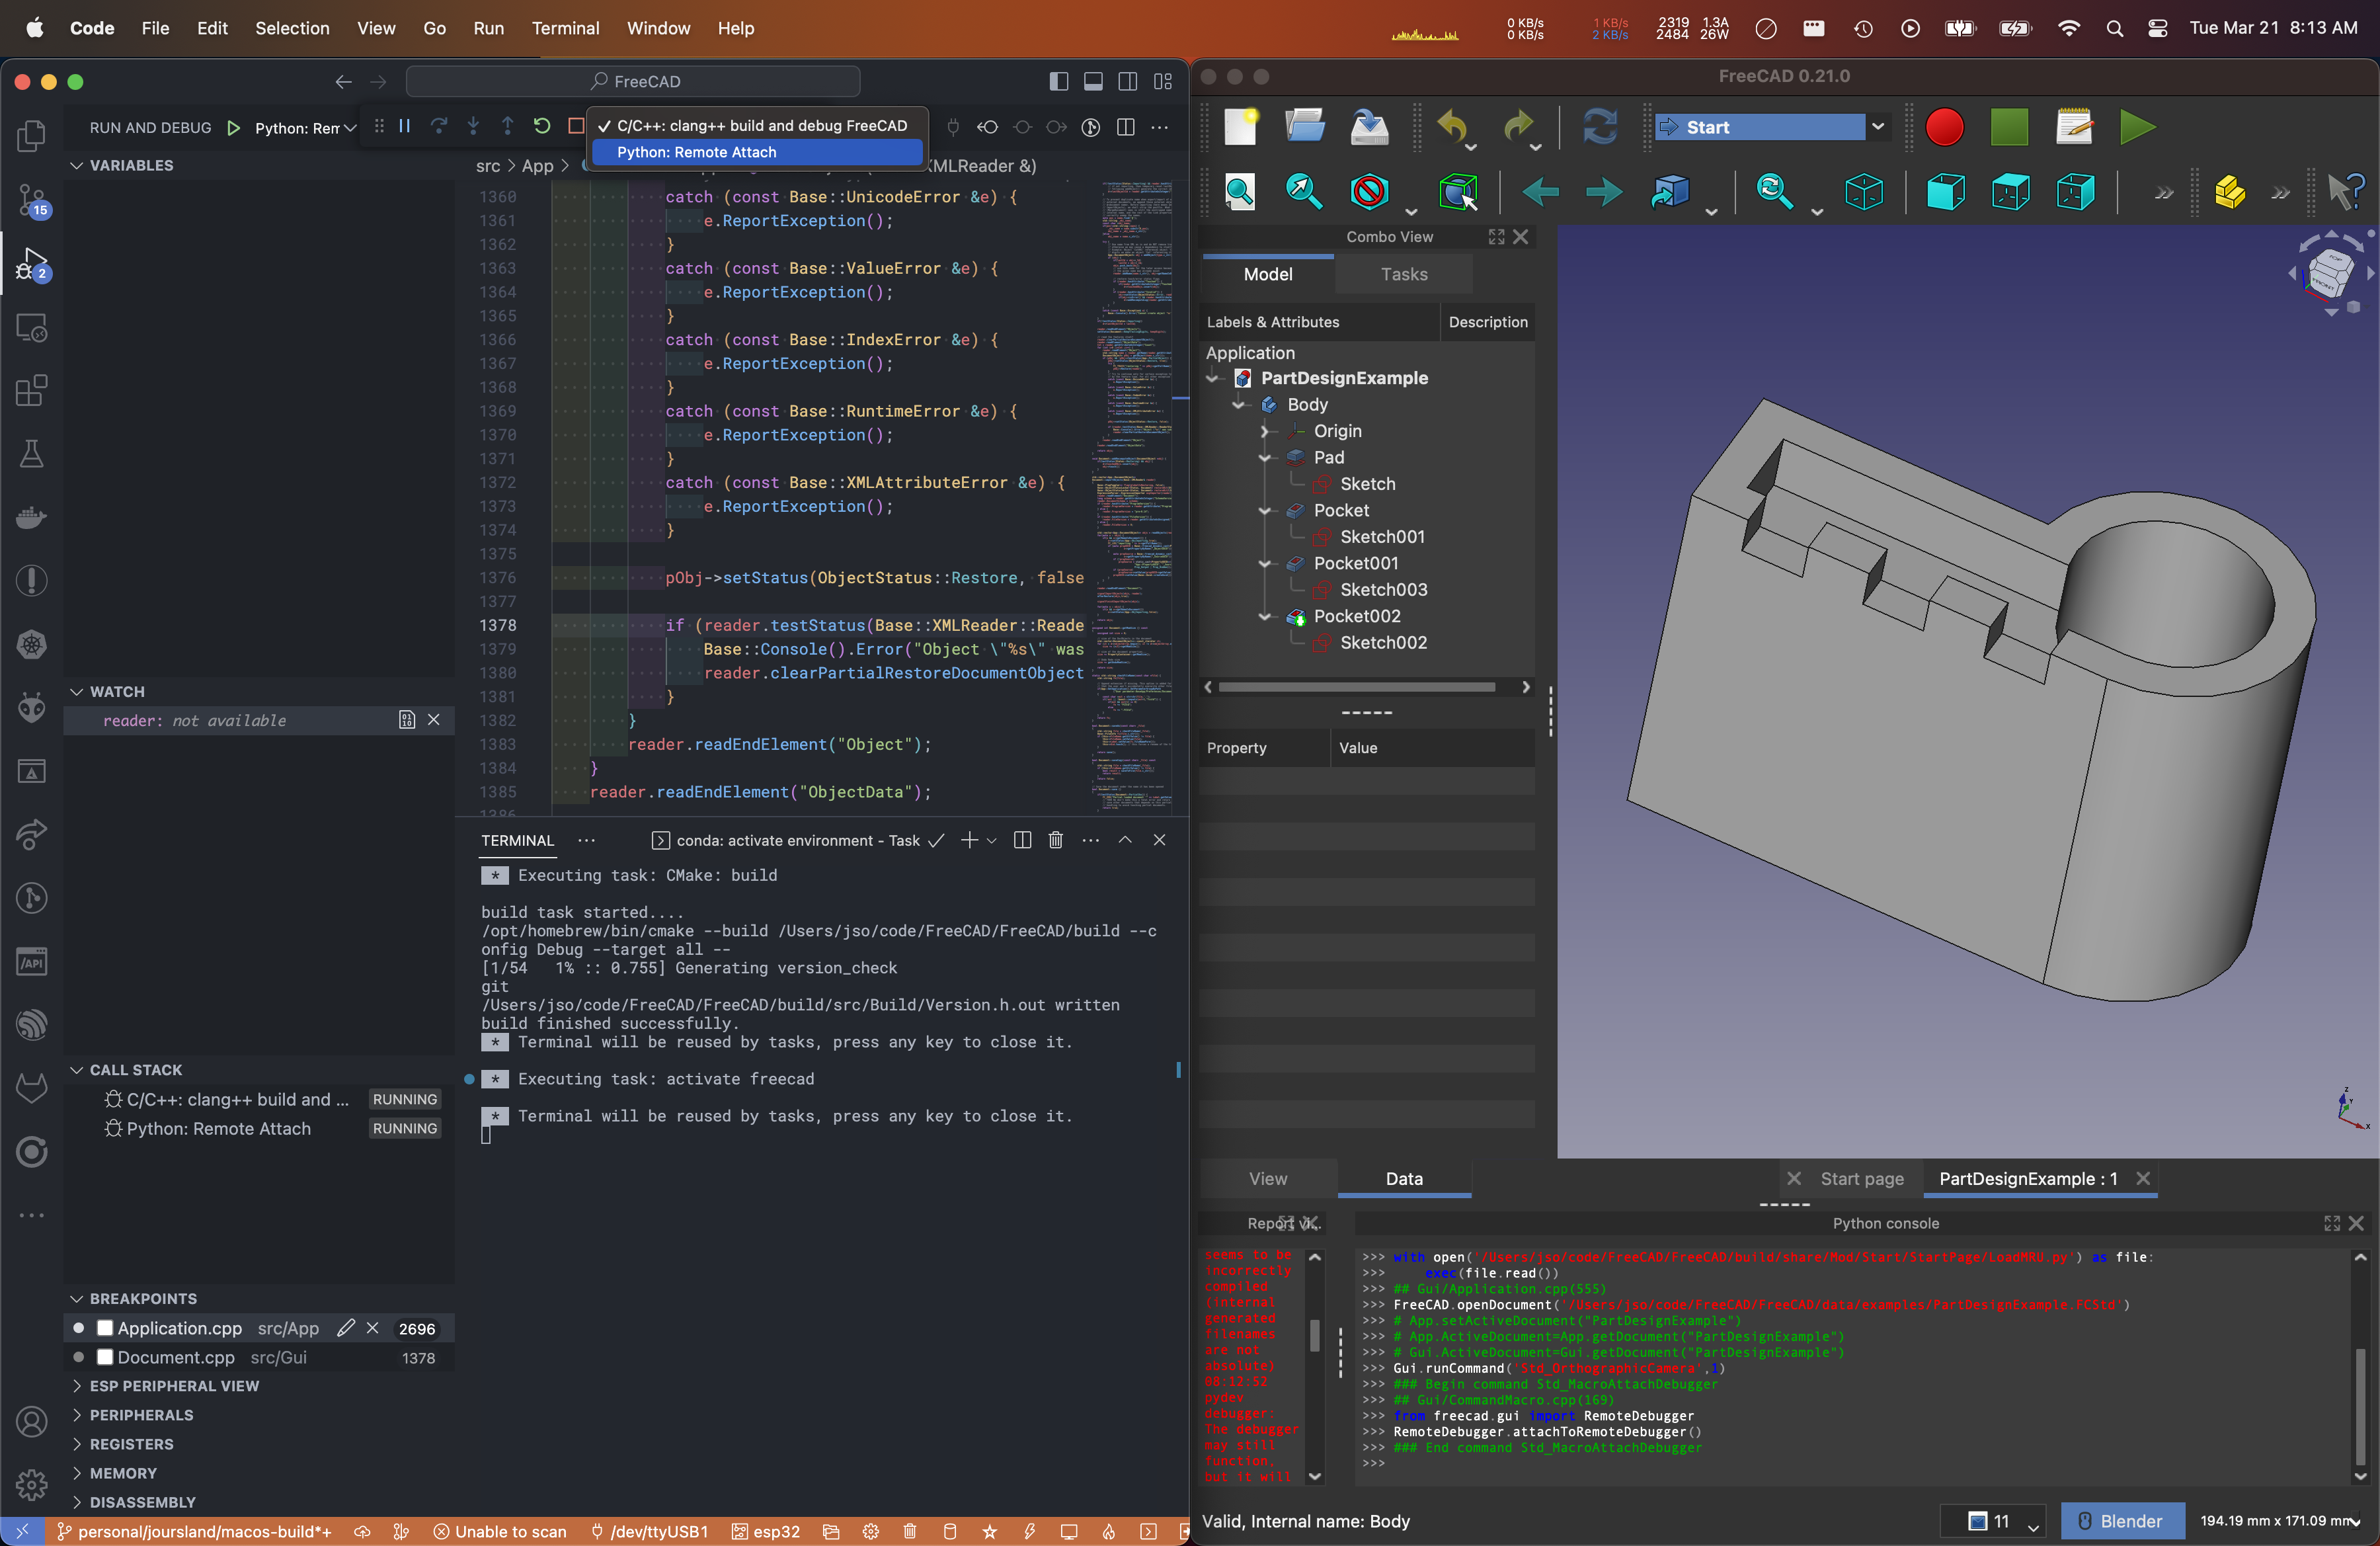Screen dimensions: 2380x1546
Task: Click the Sketch item under Pocket002
Action: coord(1382,642)
